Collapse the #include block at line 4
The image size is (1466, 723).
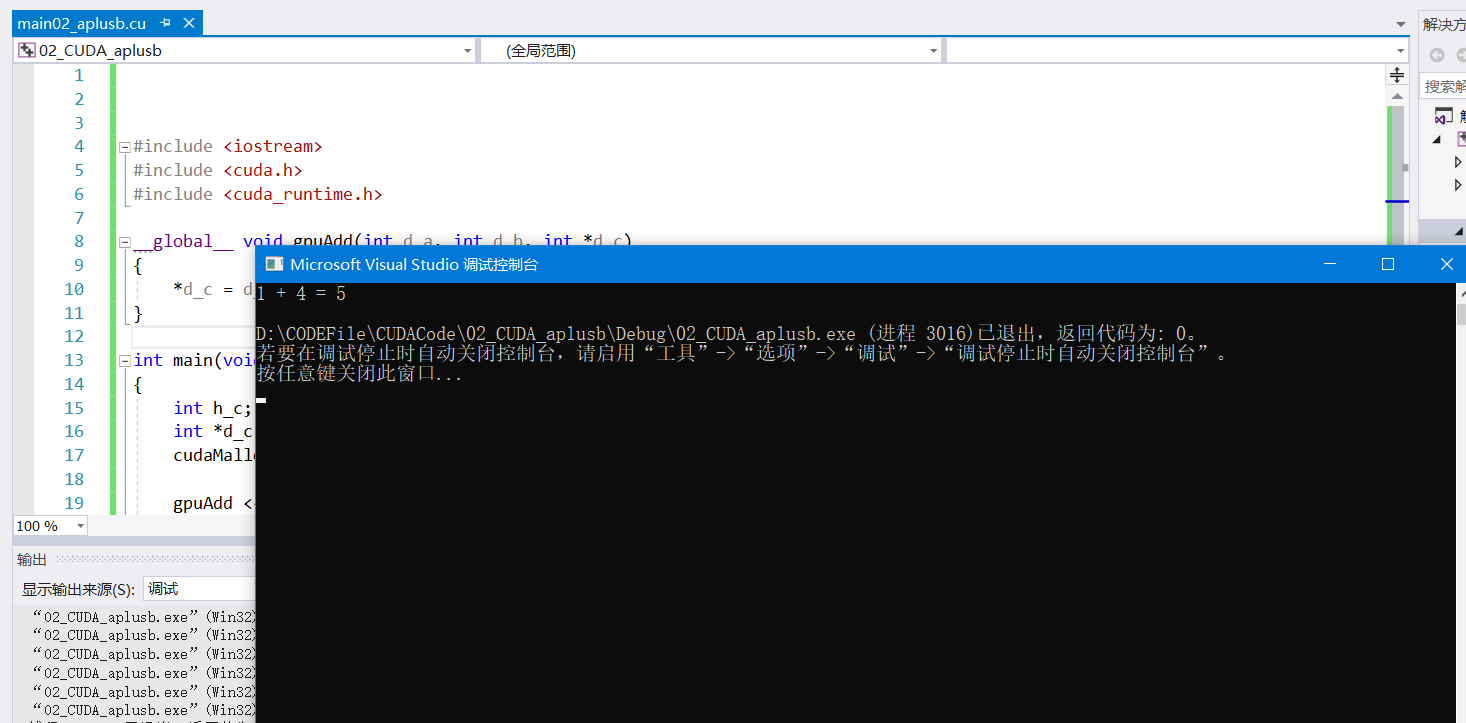124,147
